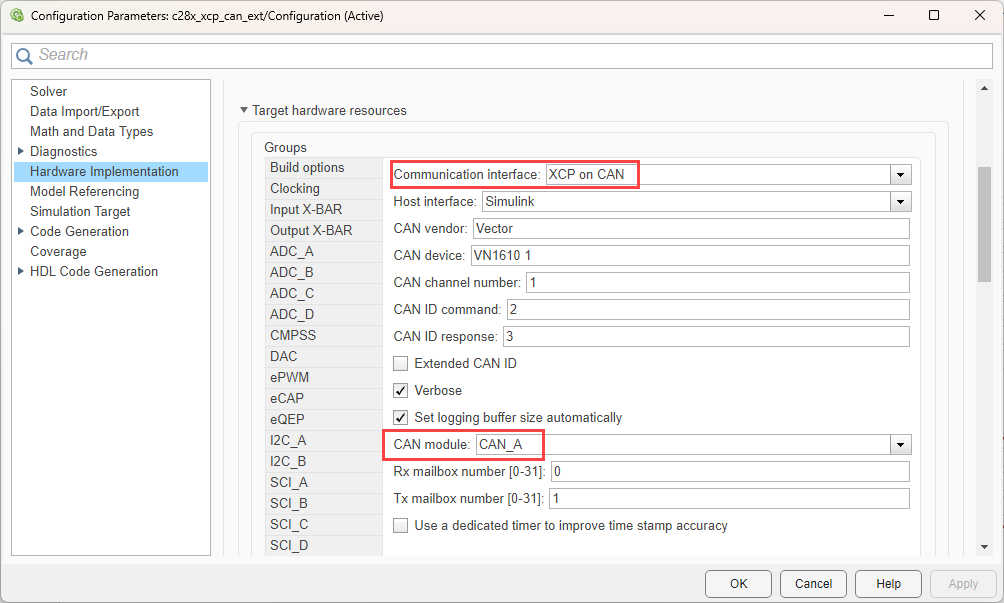Viewport: 1004px width, 603px height.
Task: Collapse the Target hardware resources section
Action: click(243, 111)
